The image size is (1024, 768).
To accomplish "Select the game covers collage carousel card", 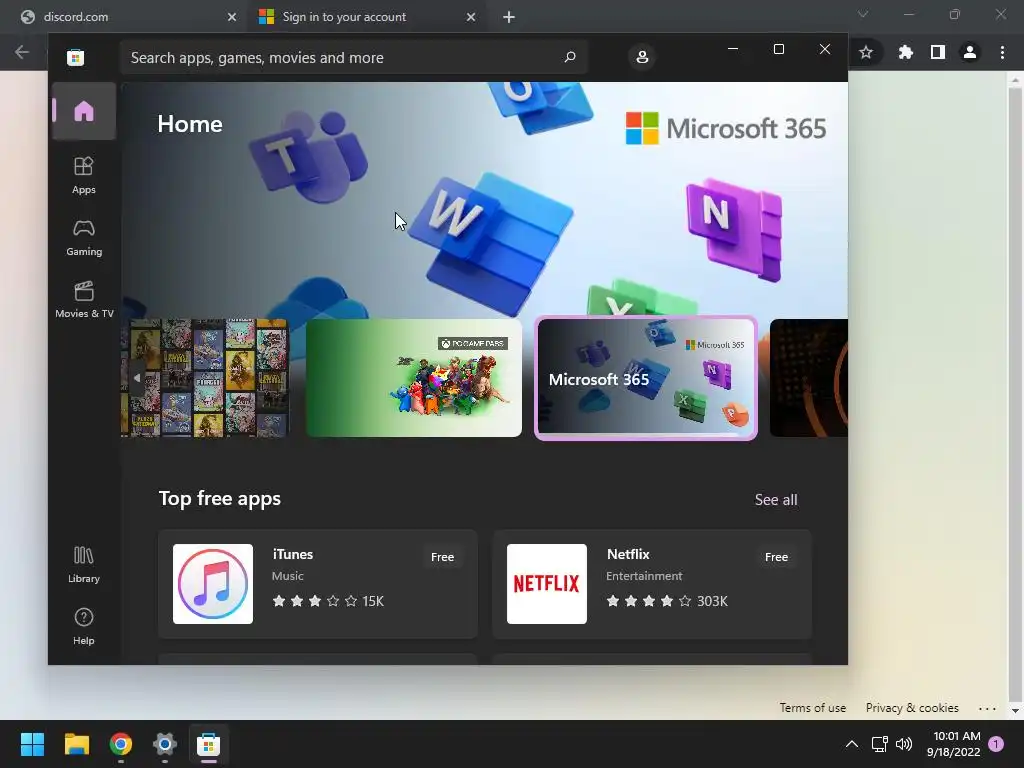I will 205,378.
